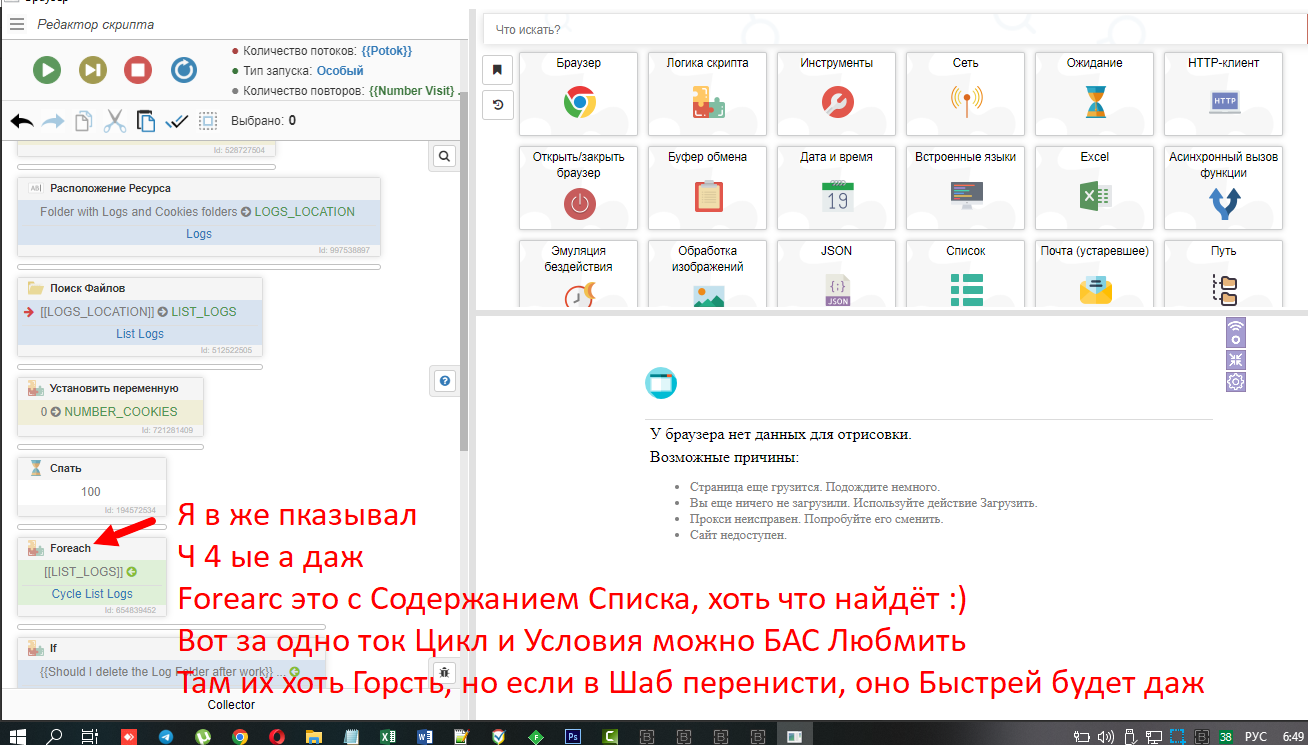This screenshot has height=745, width=1308.
Task: Click the Особый launch type link
Action: [339, 71]
